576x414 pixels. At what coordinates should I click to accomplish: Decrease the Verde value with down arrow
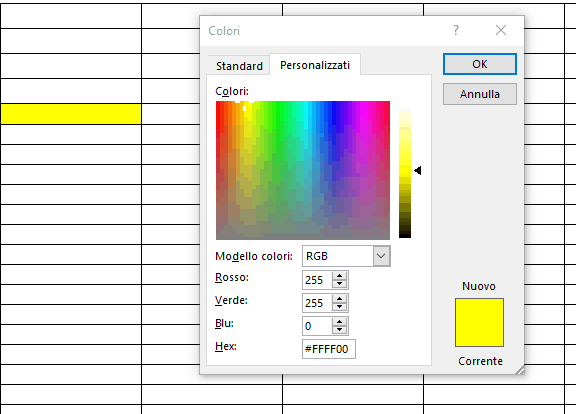tap(339, 307)
